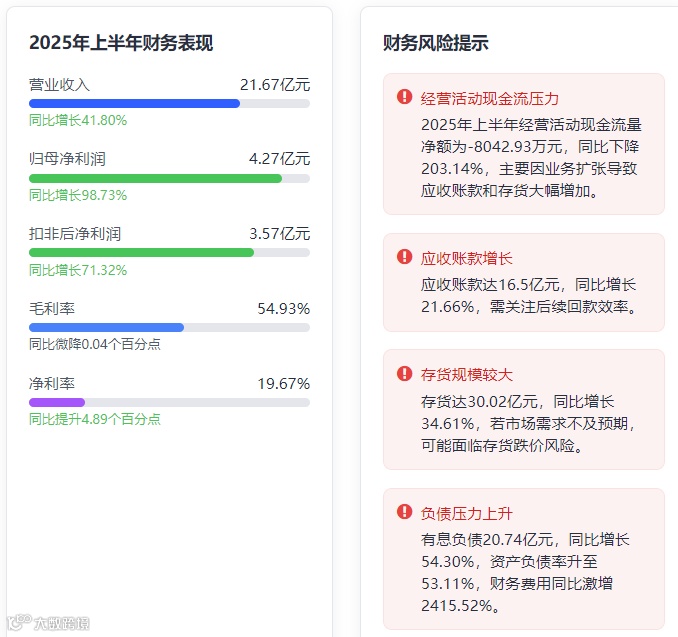Click the blue 营业收入 progress bar
This screenshot has width=678, height=637.
135,103
